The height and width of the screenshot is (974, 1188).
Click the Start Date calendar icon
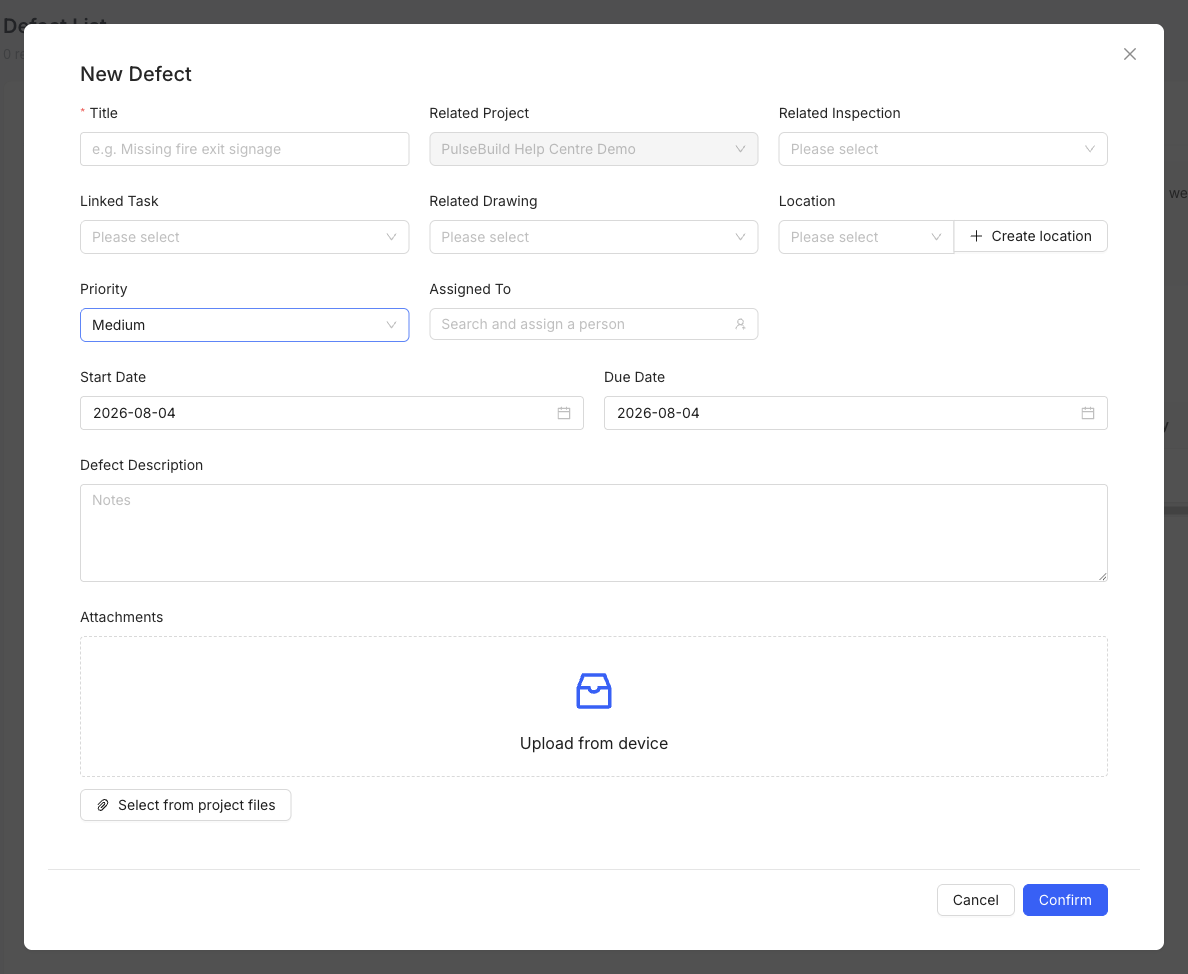pos(564,413)
